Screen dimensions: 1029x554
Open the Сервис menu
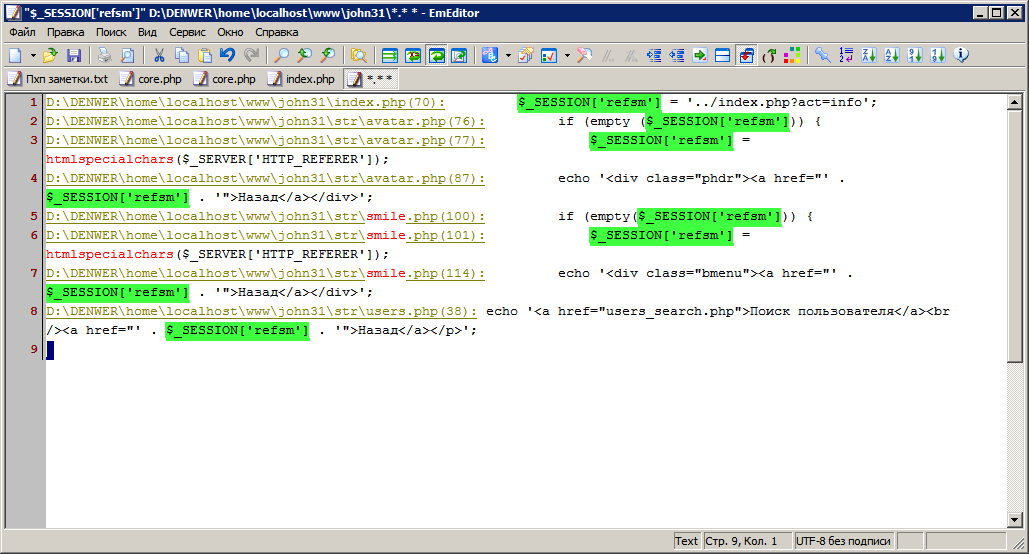(x=187, y=32)
